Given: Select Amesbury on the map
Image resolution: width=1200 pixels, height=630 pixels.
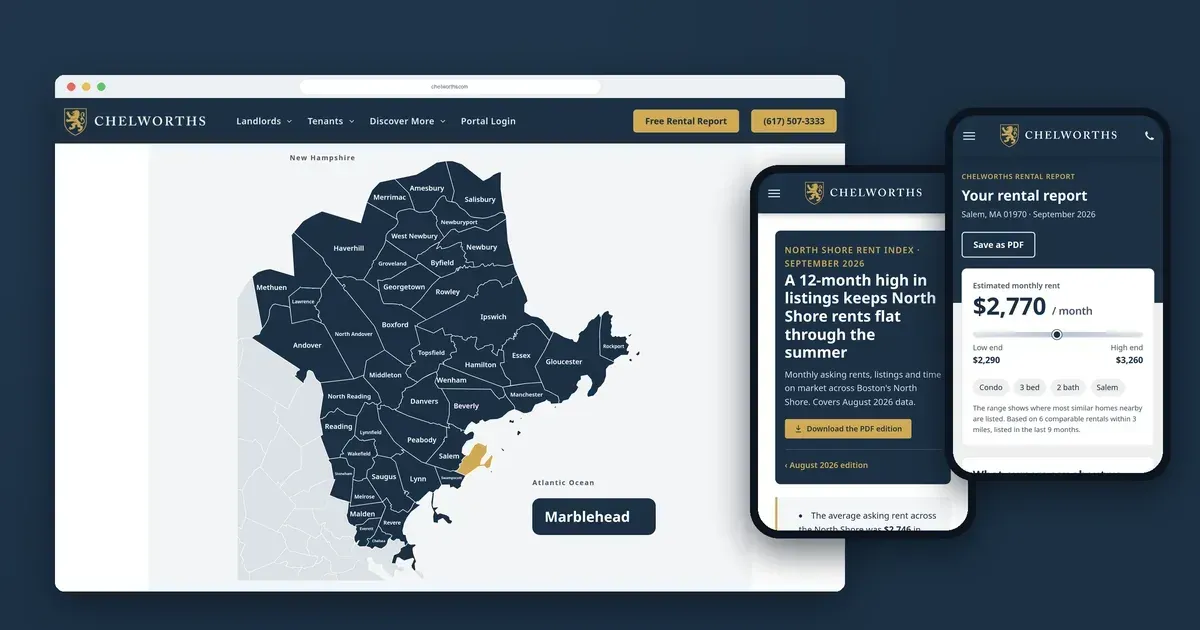Looking at the screenshot, I should pos(427,188).
